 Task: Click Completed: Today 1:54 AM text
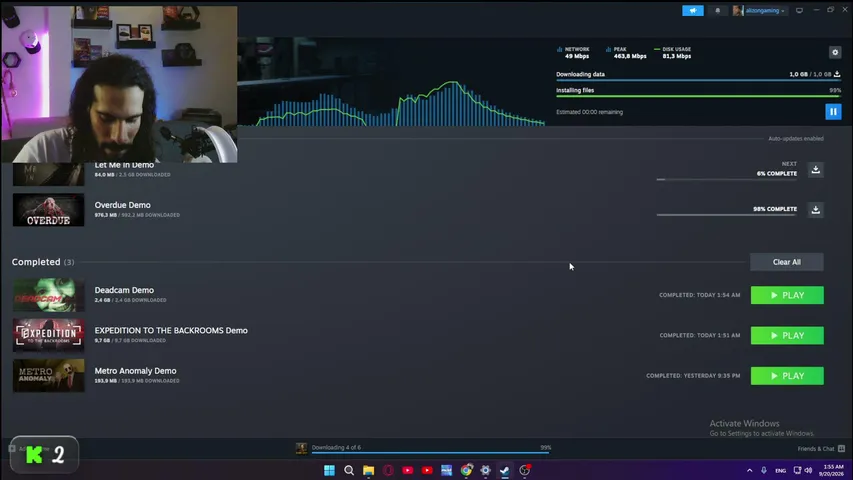pos(700,295)
